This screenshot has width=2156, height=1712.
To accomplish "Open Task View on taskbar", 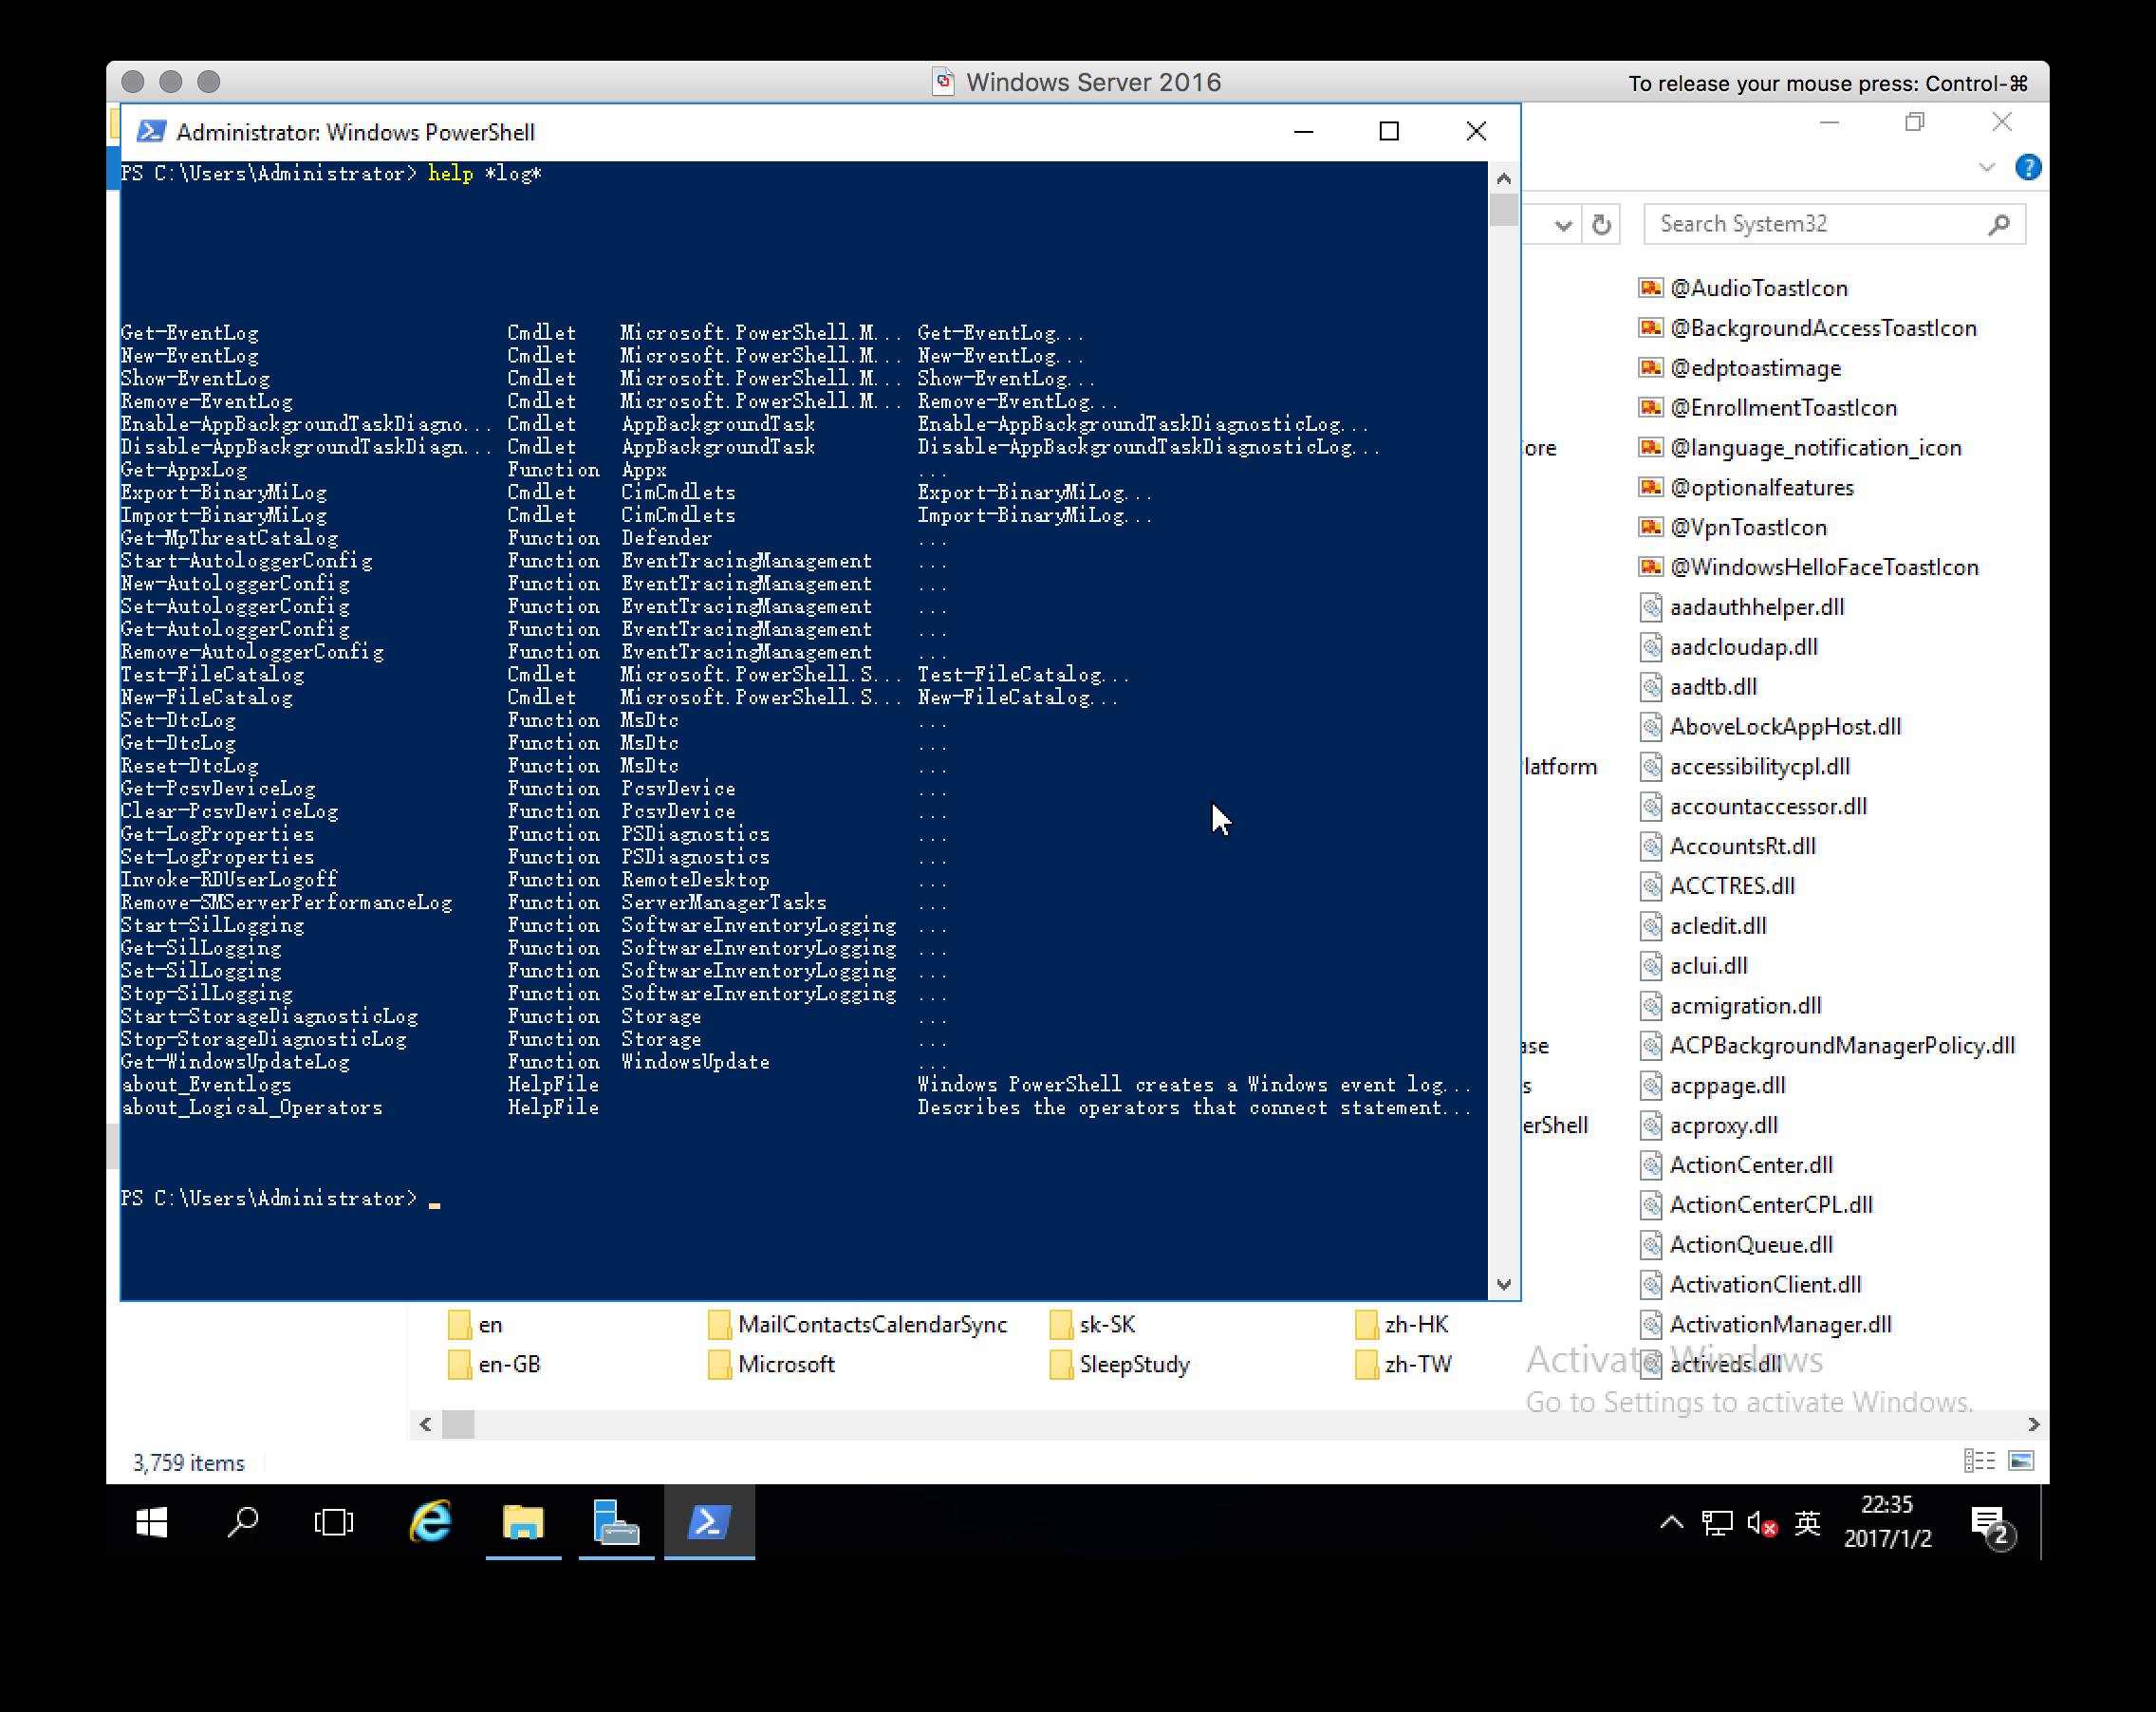I will coord(333,1522).
